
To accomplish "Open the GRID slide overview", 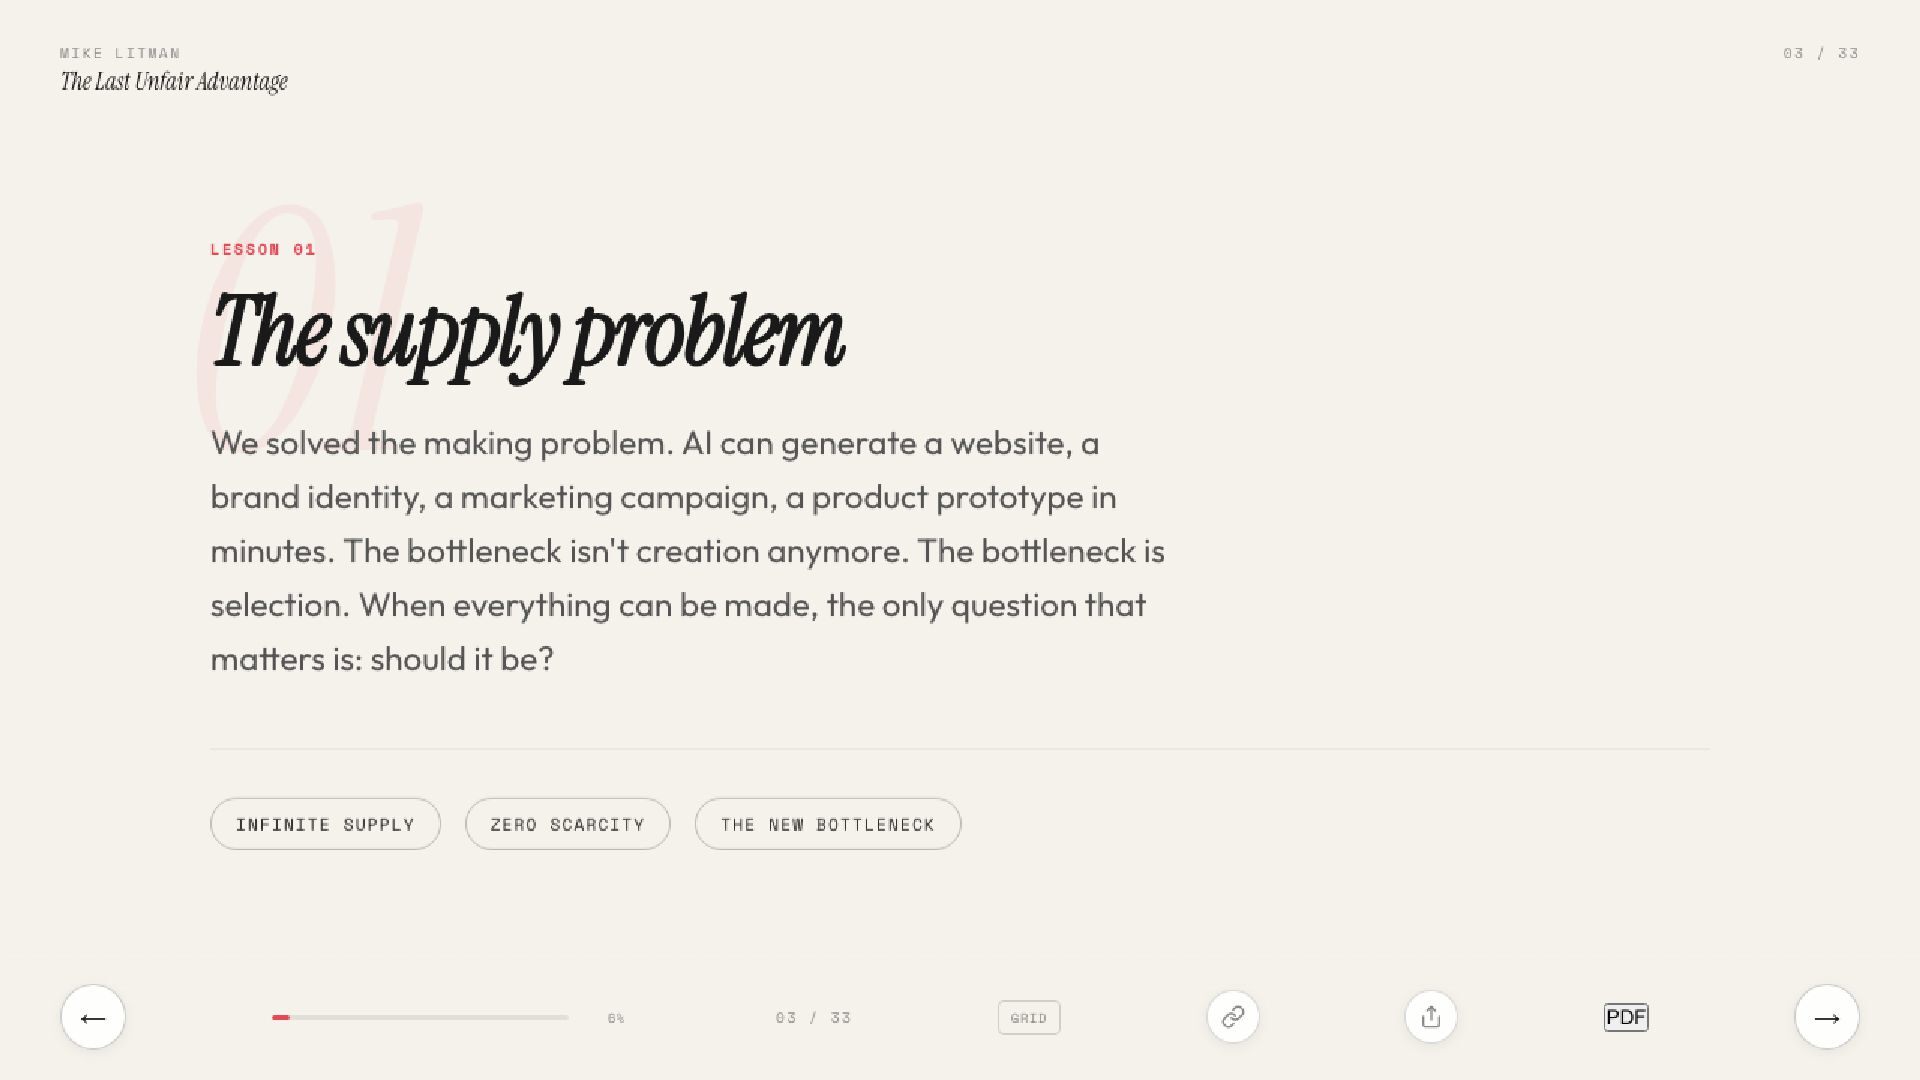I will 1028,1018.
